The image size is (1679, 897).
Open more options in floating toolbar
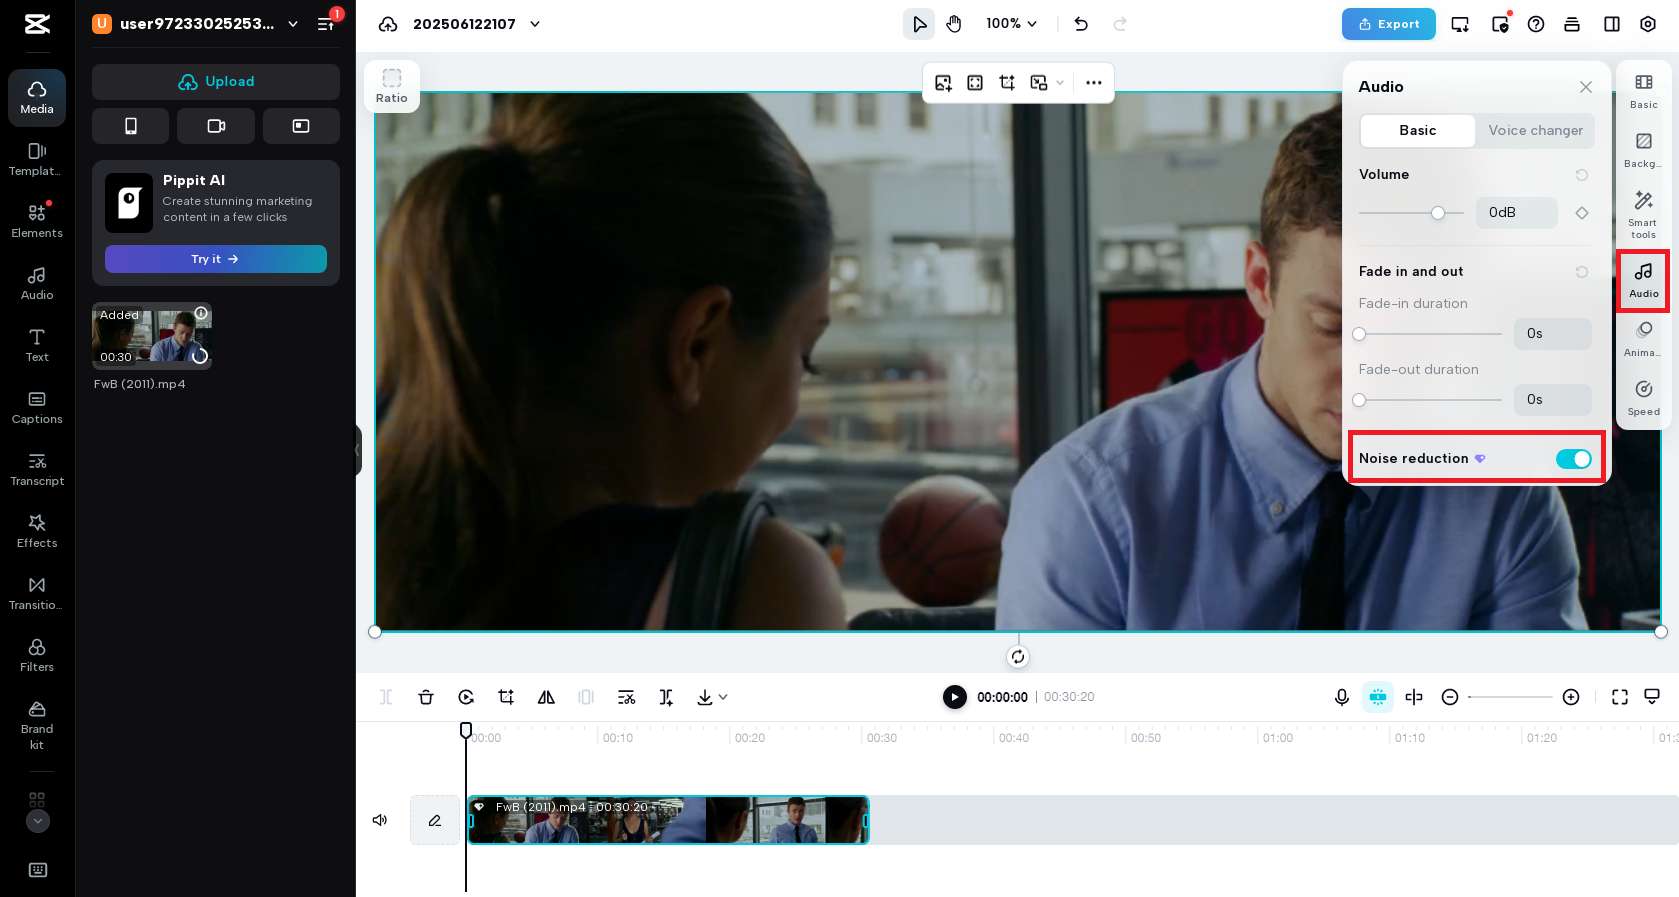point(1094,83)
